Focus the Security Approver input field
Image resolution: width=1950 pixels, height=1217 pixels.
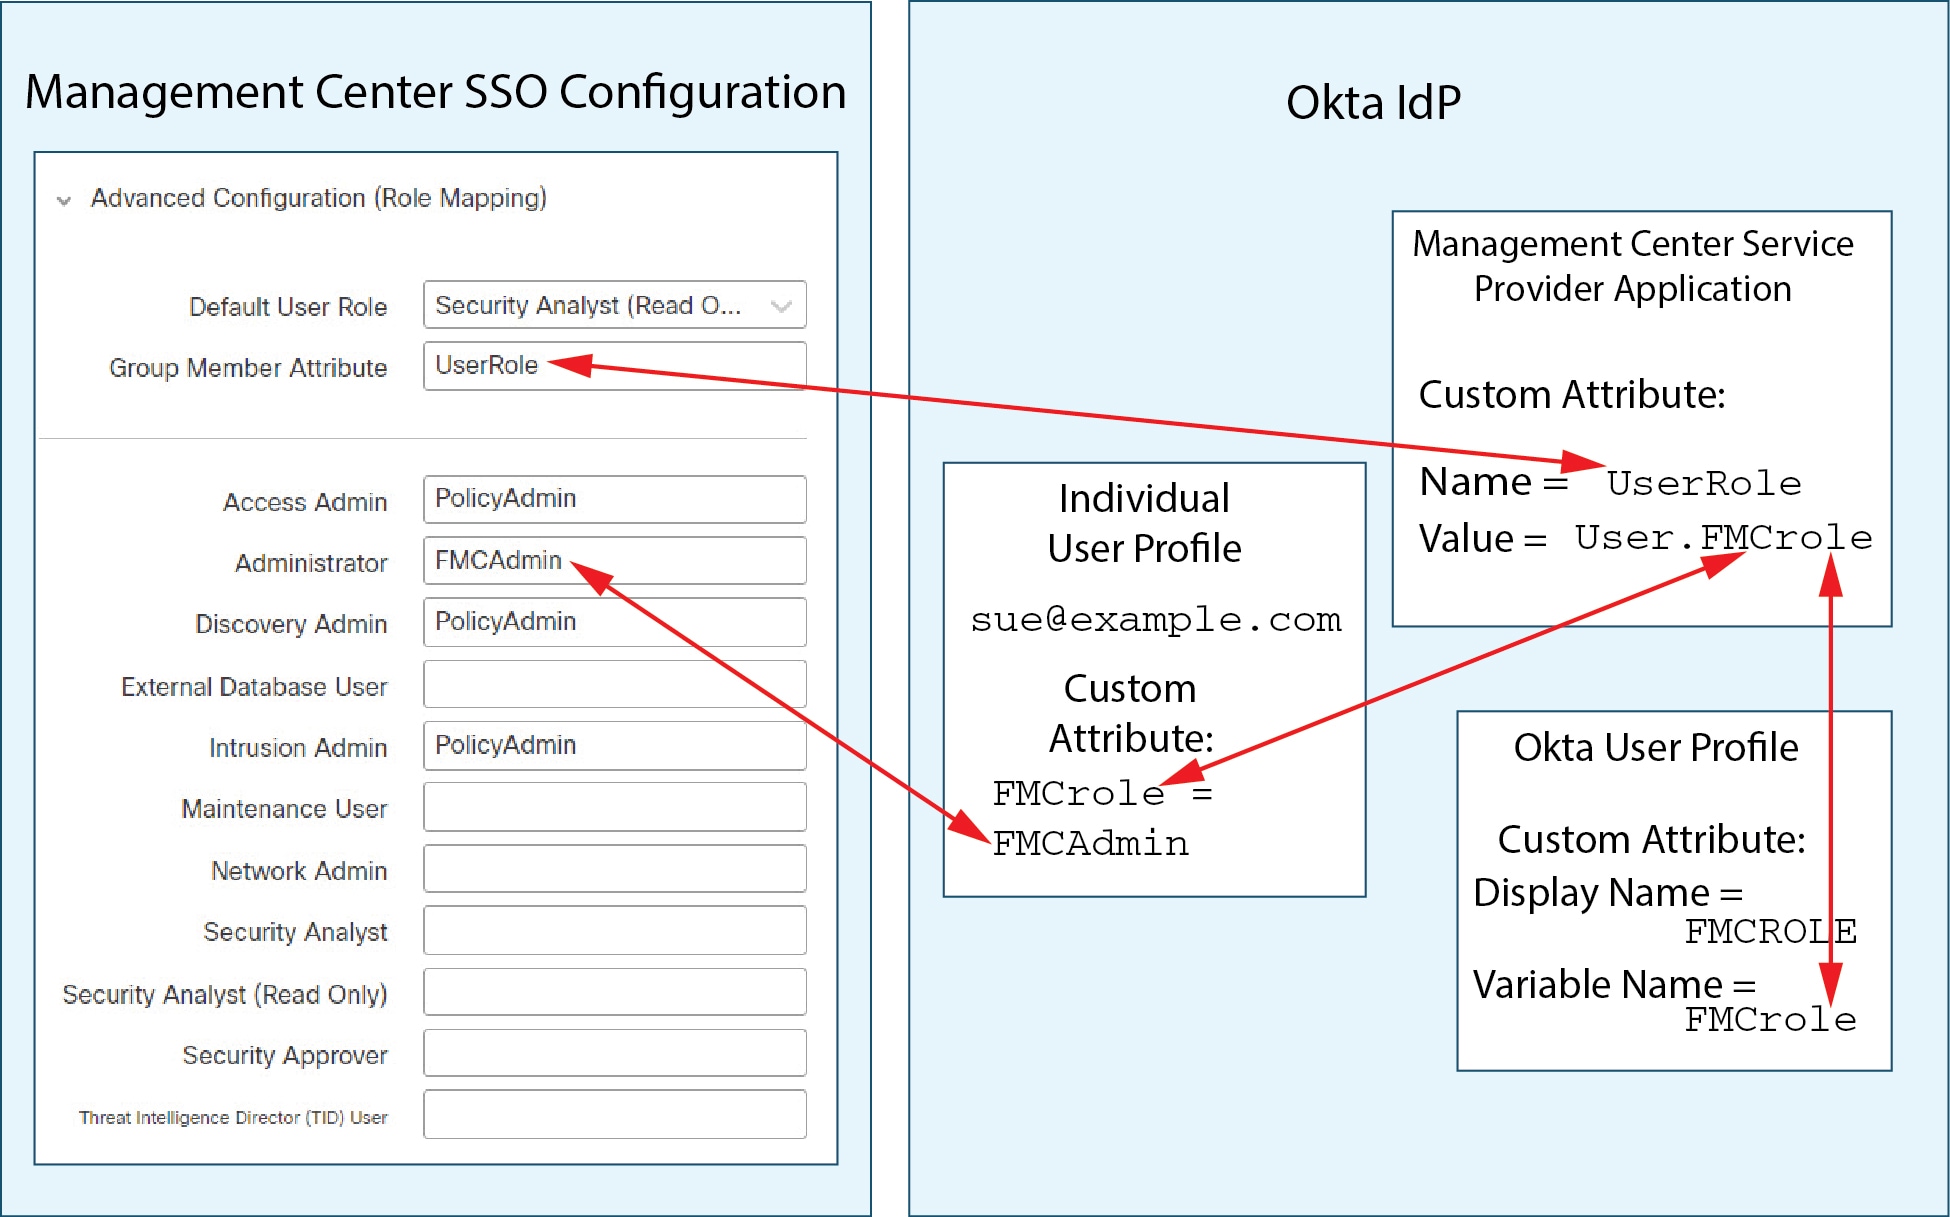pyautogui.click(x=614, y=1054)
